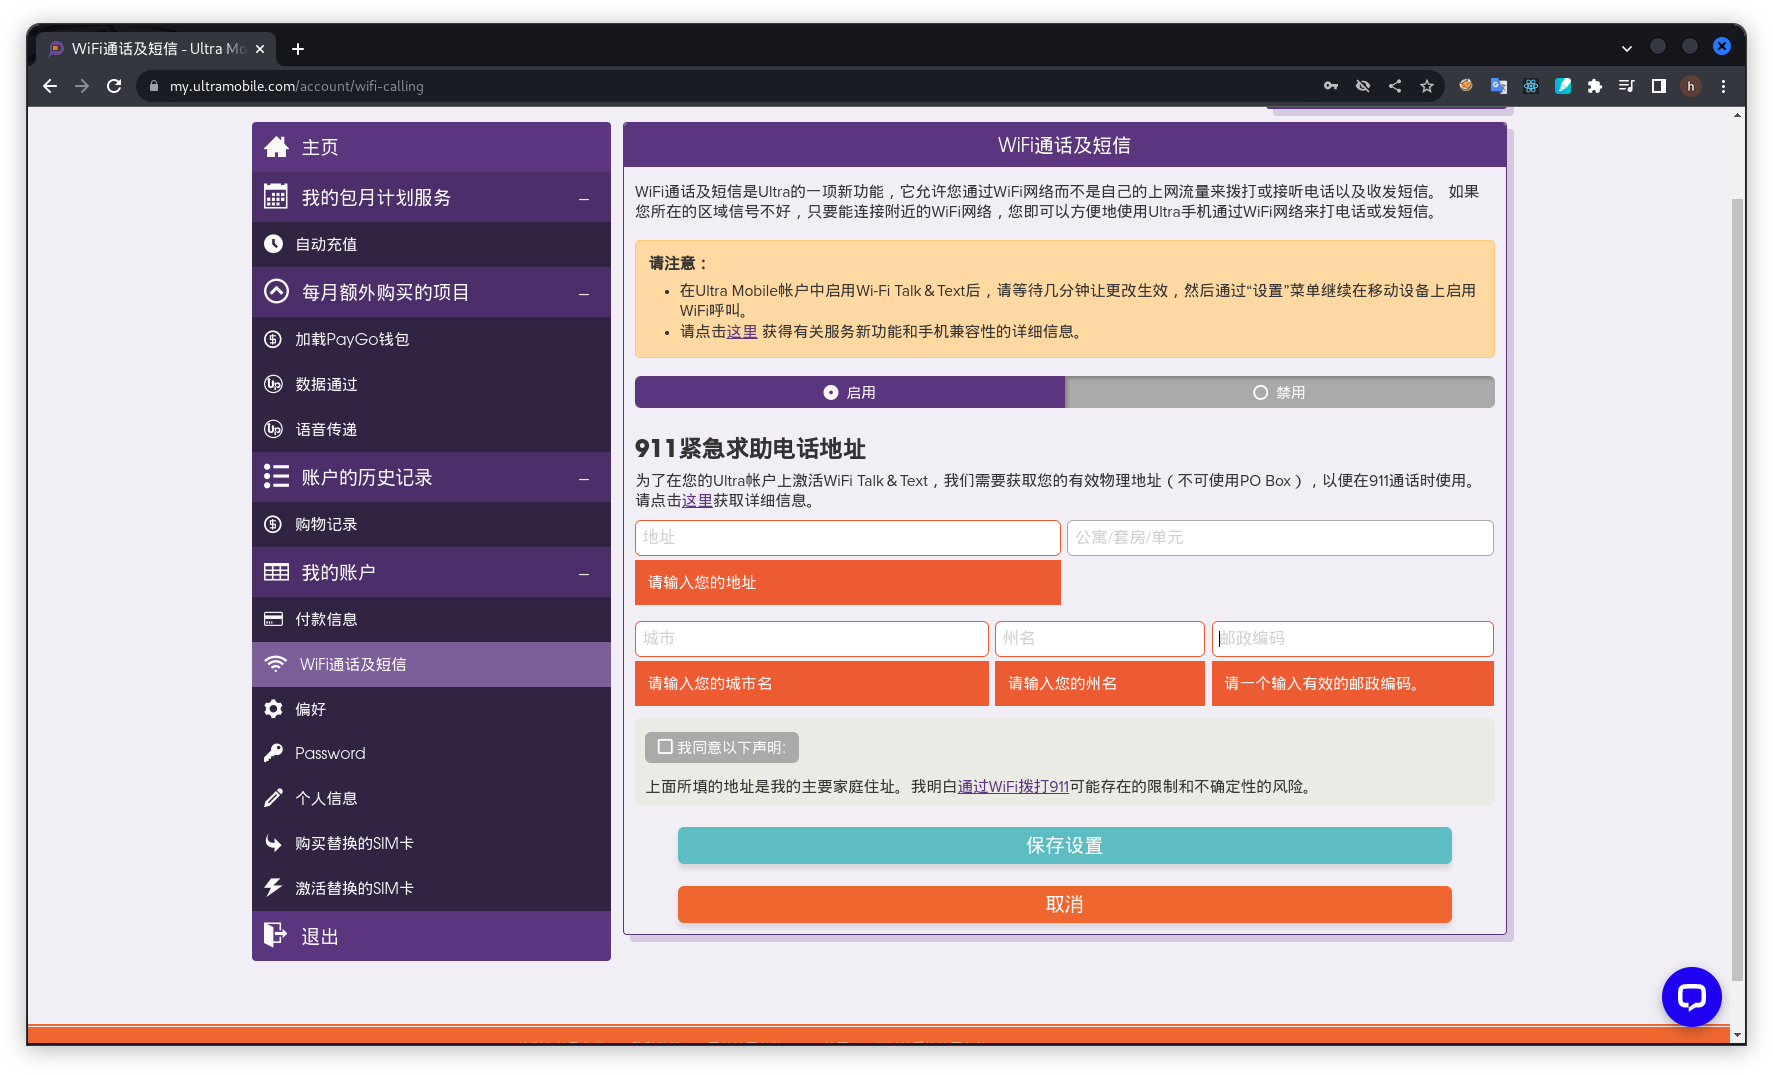
Task: Collapse the 我的包月计划服务 section
Action: pos(584,198)
